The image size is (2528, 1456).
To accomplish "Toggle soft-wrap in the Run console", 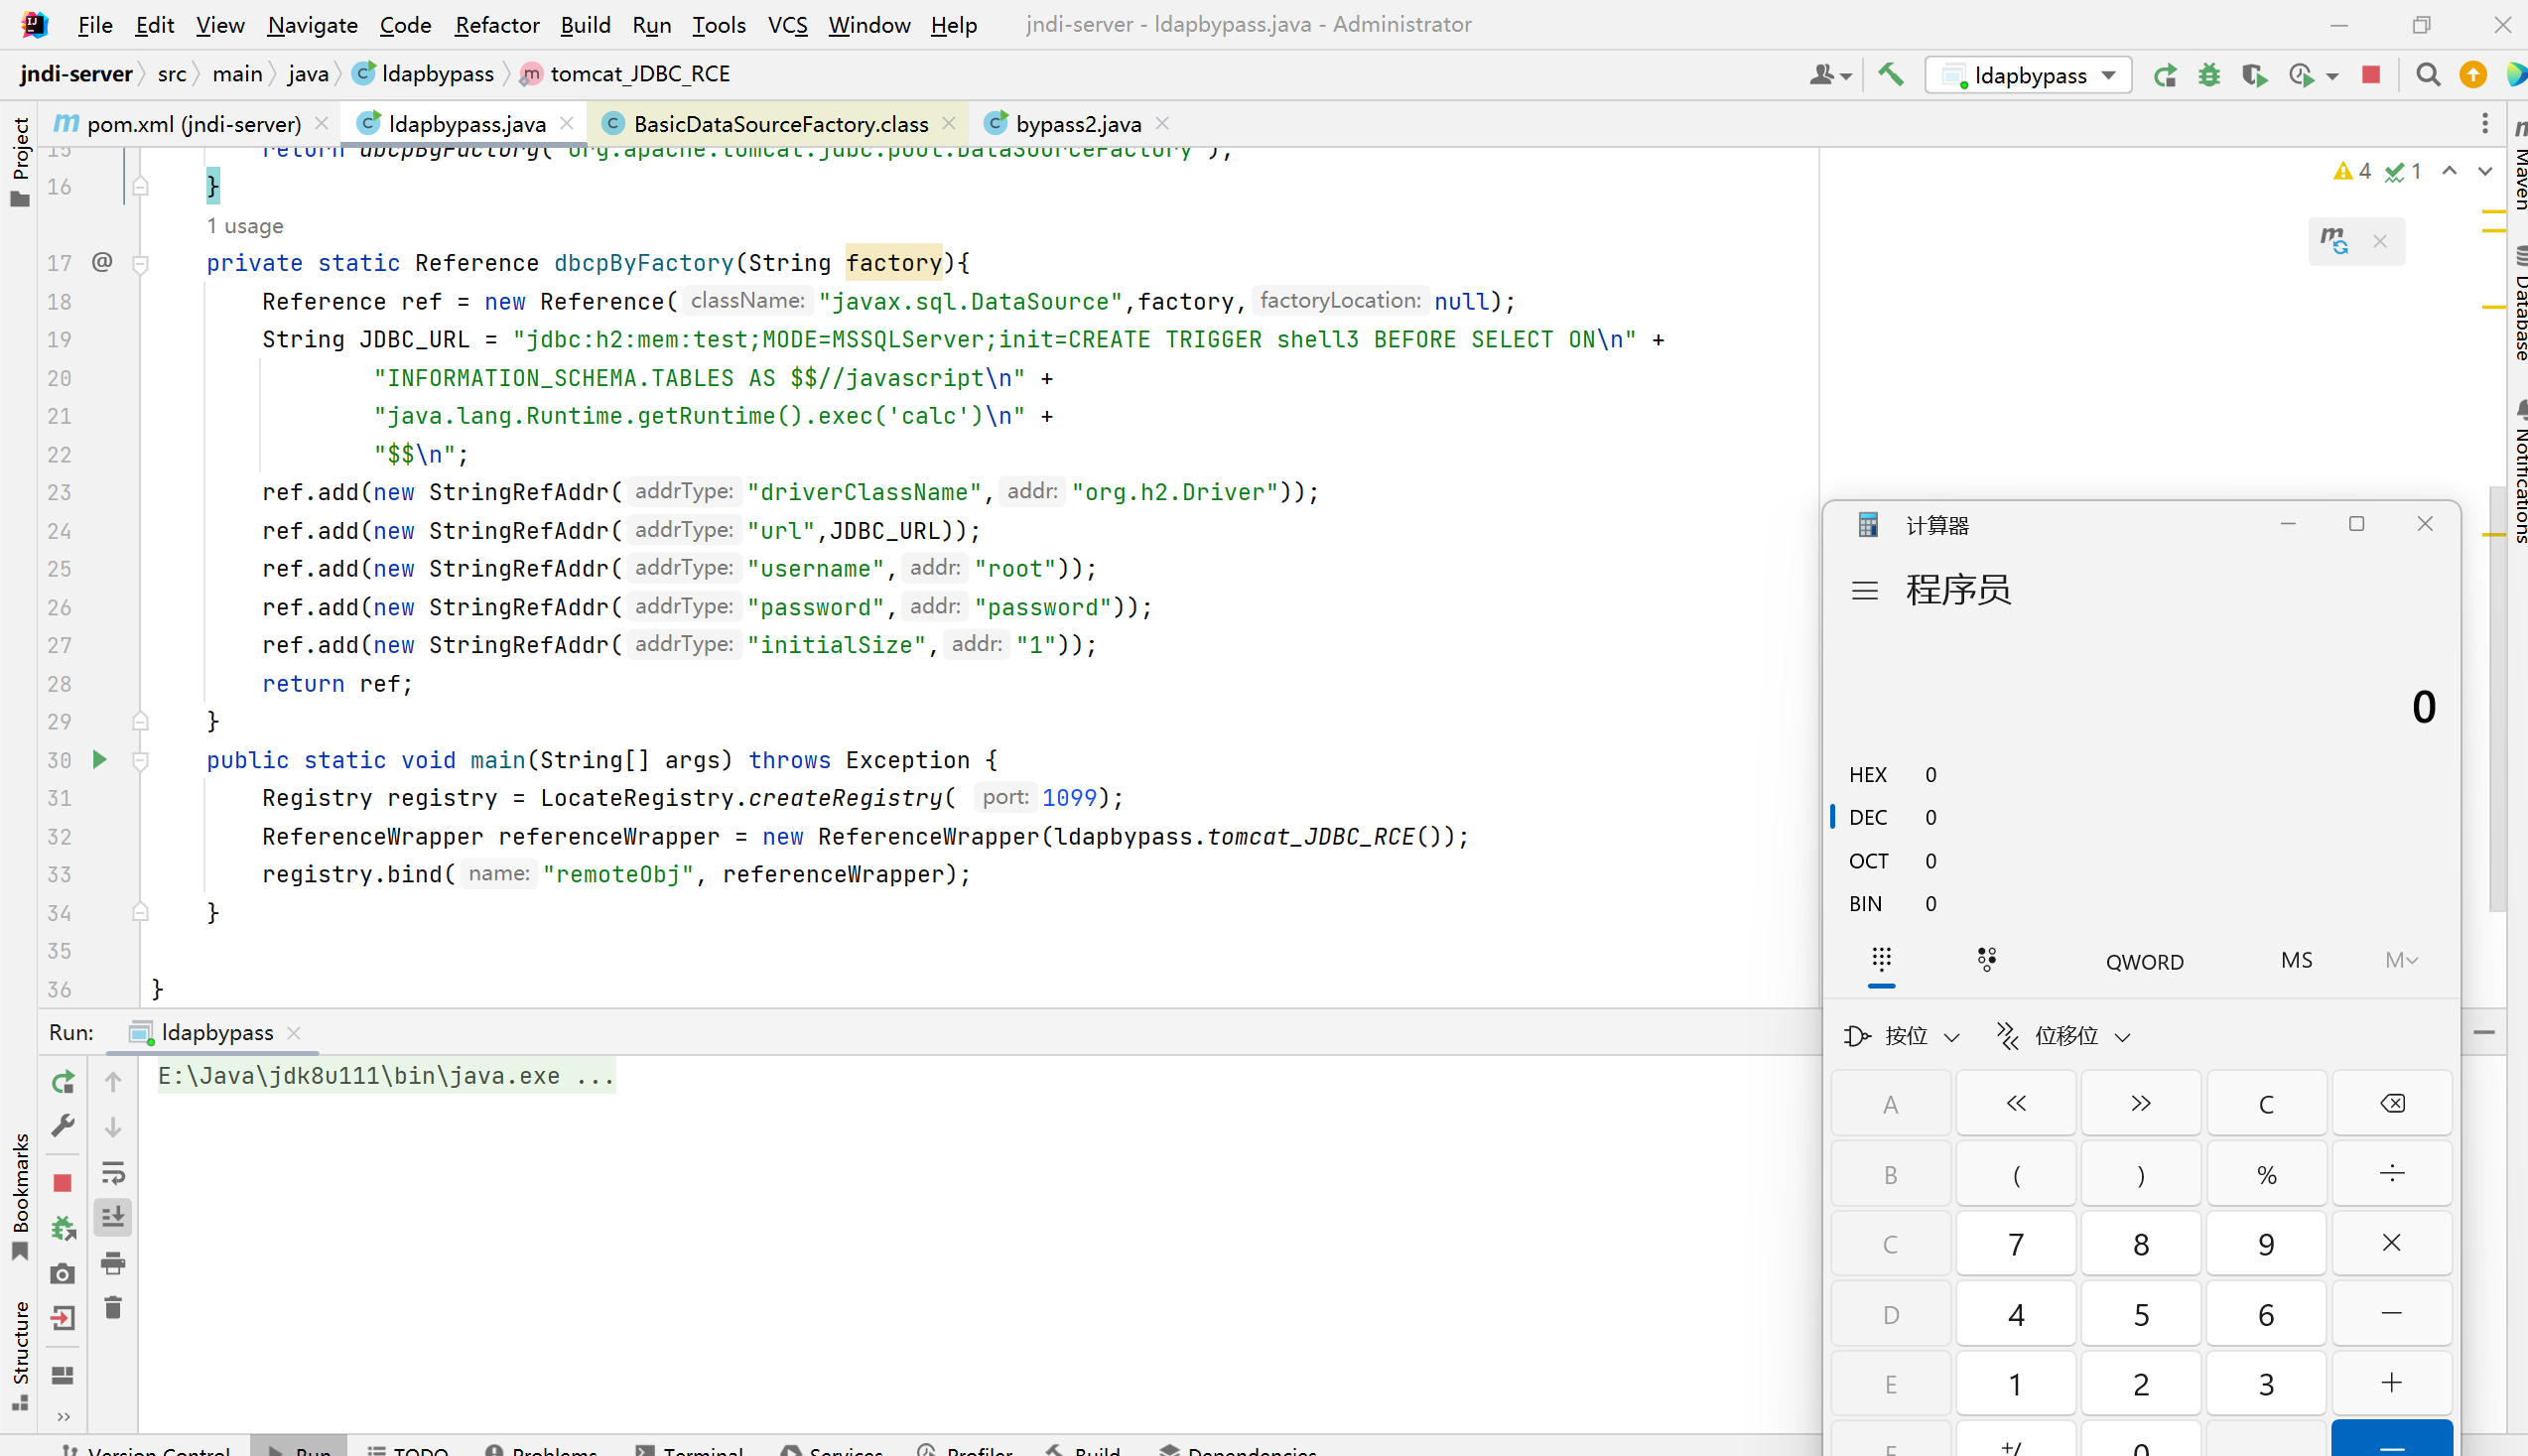I will pos(113,1172).
